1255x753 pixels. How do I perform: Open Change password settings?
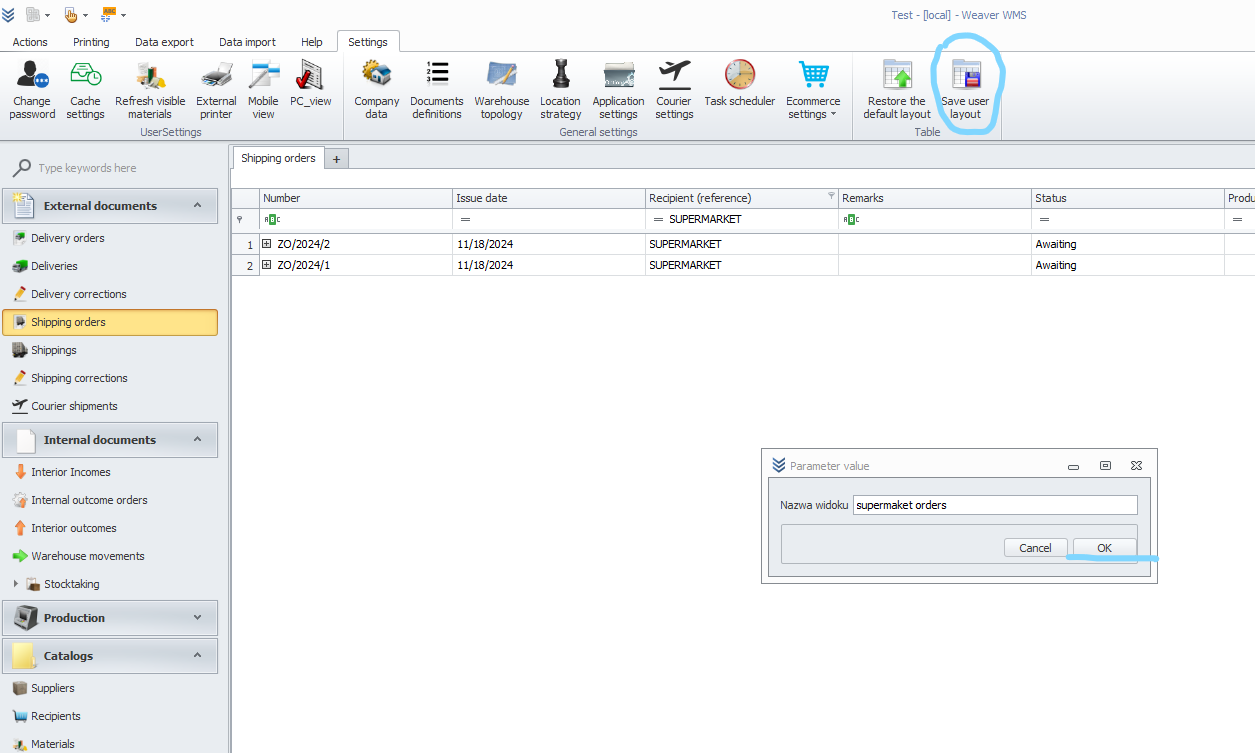coord(33,89)
